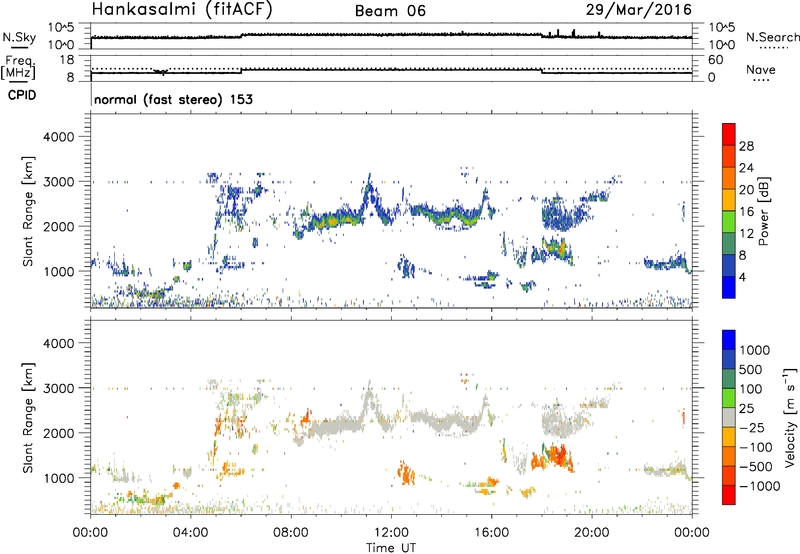Image resolution: width=800 pixels, height=554 pixels.
Task: Click the Time UT axis label
Action: (390, 547)
